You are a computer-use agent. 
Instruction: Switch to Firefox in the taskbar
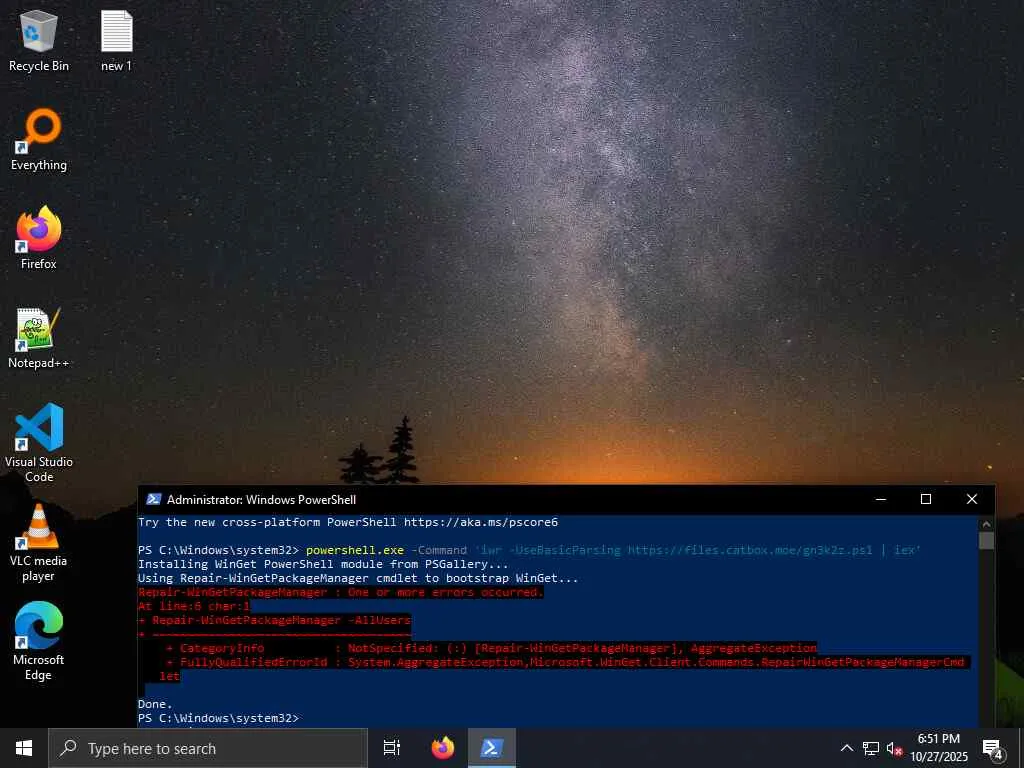443,748
